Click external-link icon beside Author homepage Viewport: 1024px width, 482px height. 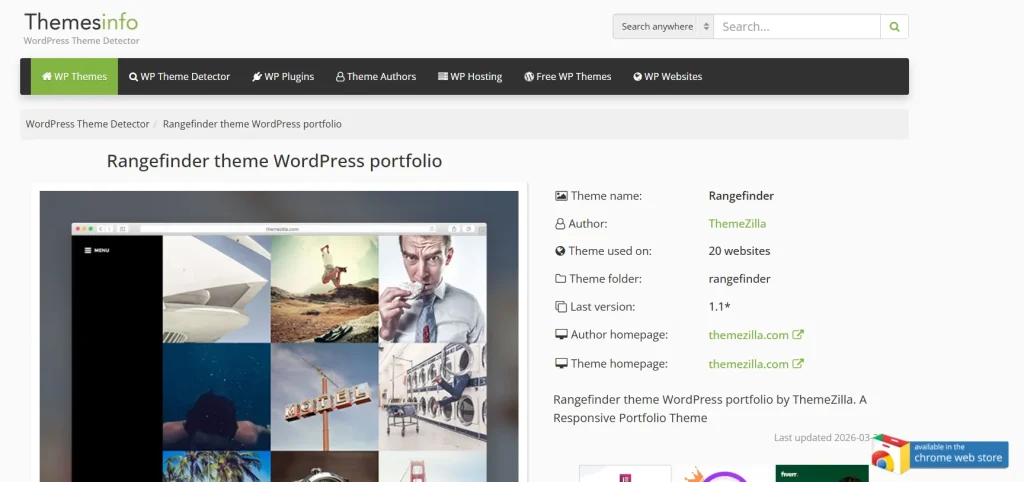coord(798,334)
